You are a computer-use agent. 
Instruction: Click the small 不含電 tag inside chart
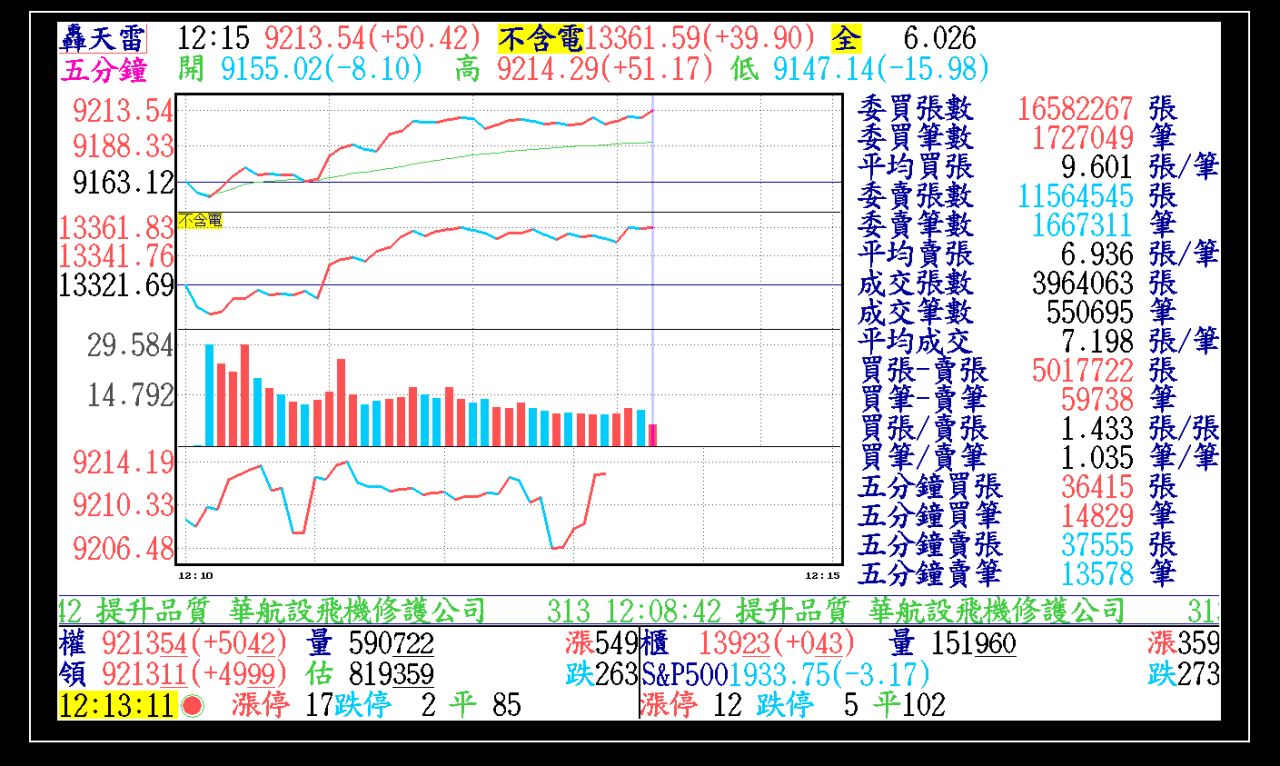[200, 220]
